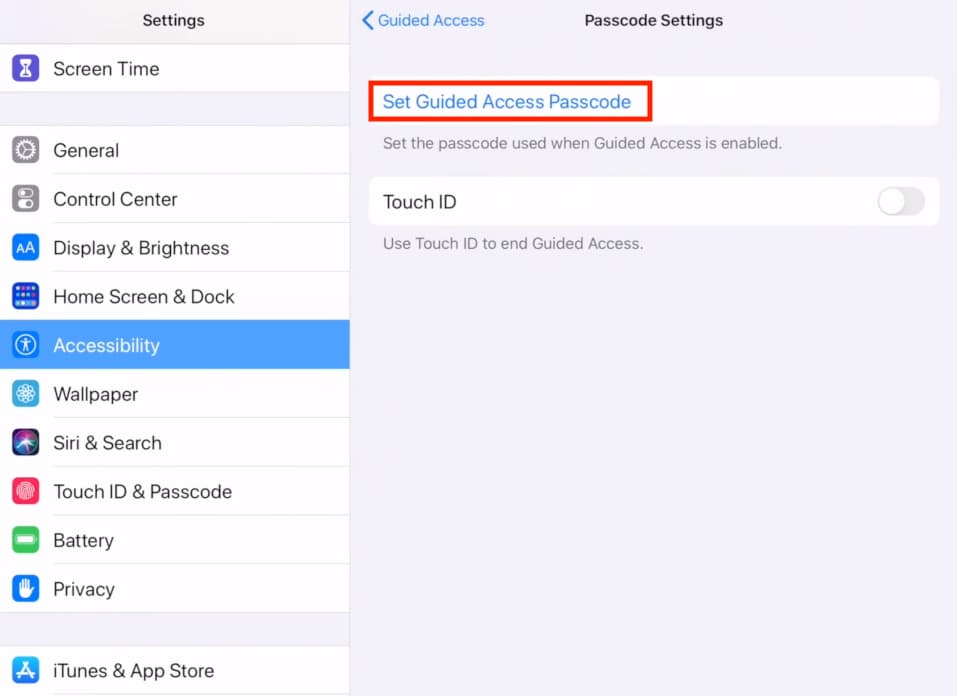Select the green Battery icon
957x696 pixels.
(x=26, y=540)
